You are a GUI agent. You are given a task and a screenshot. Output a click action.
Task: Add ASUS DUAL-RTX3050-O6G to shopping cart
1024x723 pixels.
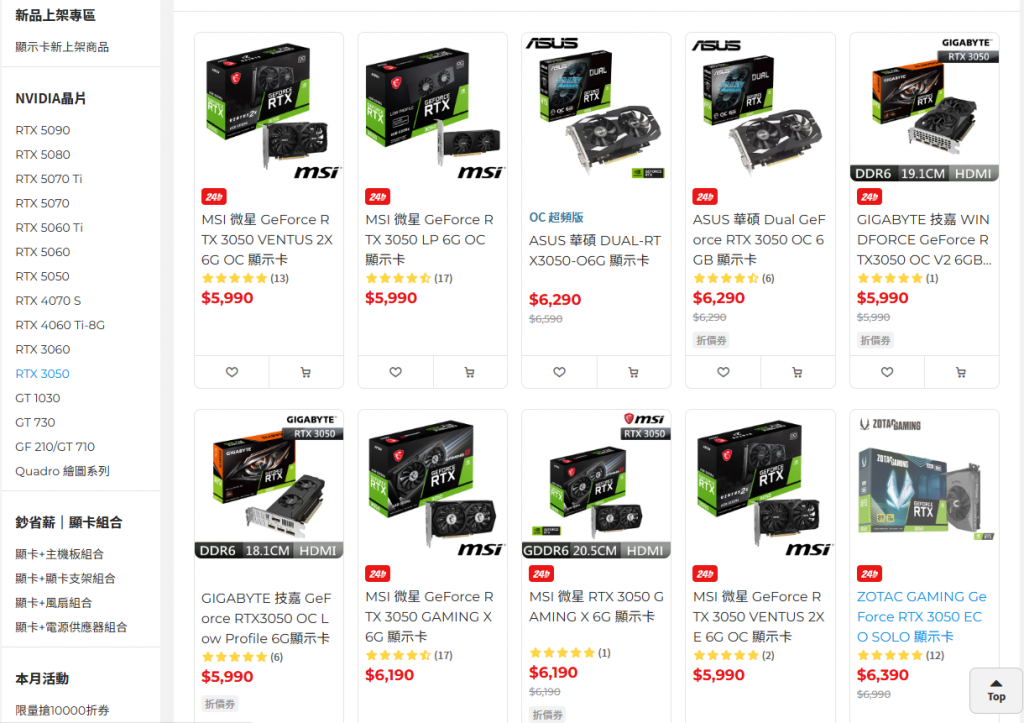pyautogui.click(x=633, y=372)
